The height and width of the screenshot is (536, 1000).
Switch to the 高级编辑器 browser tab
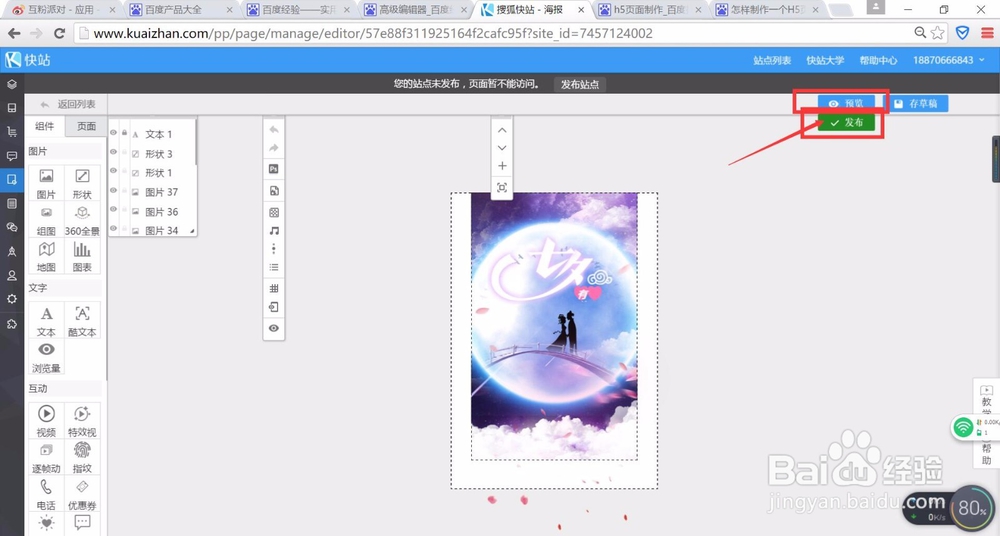coord(416,10)
